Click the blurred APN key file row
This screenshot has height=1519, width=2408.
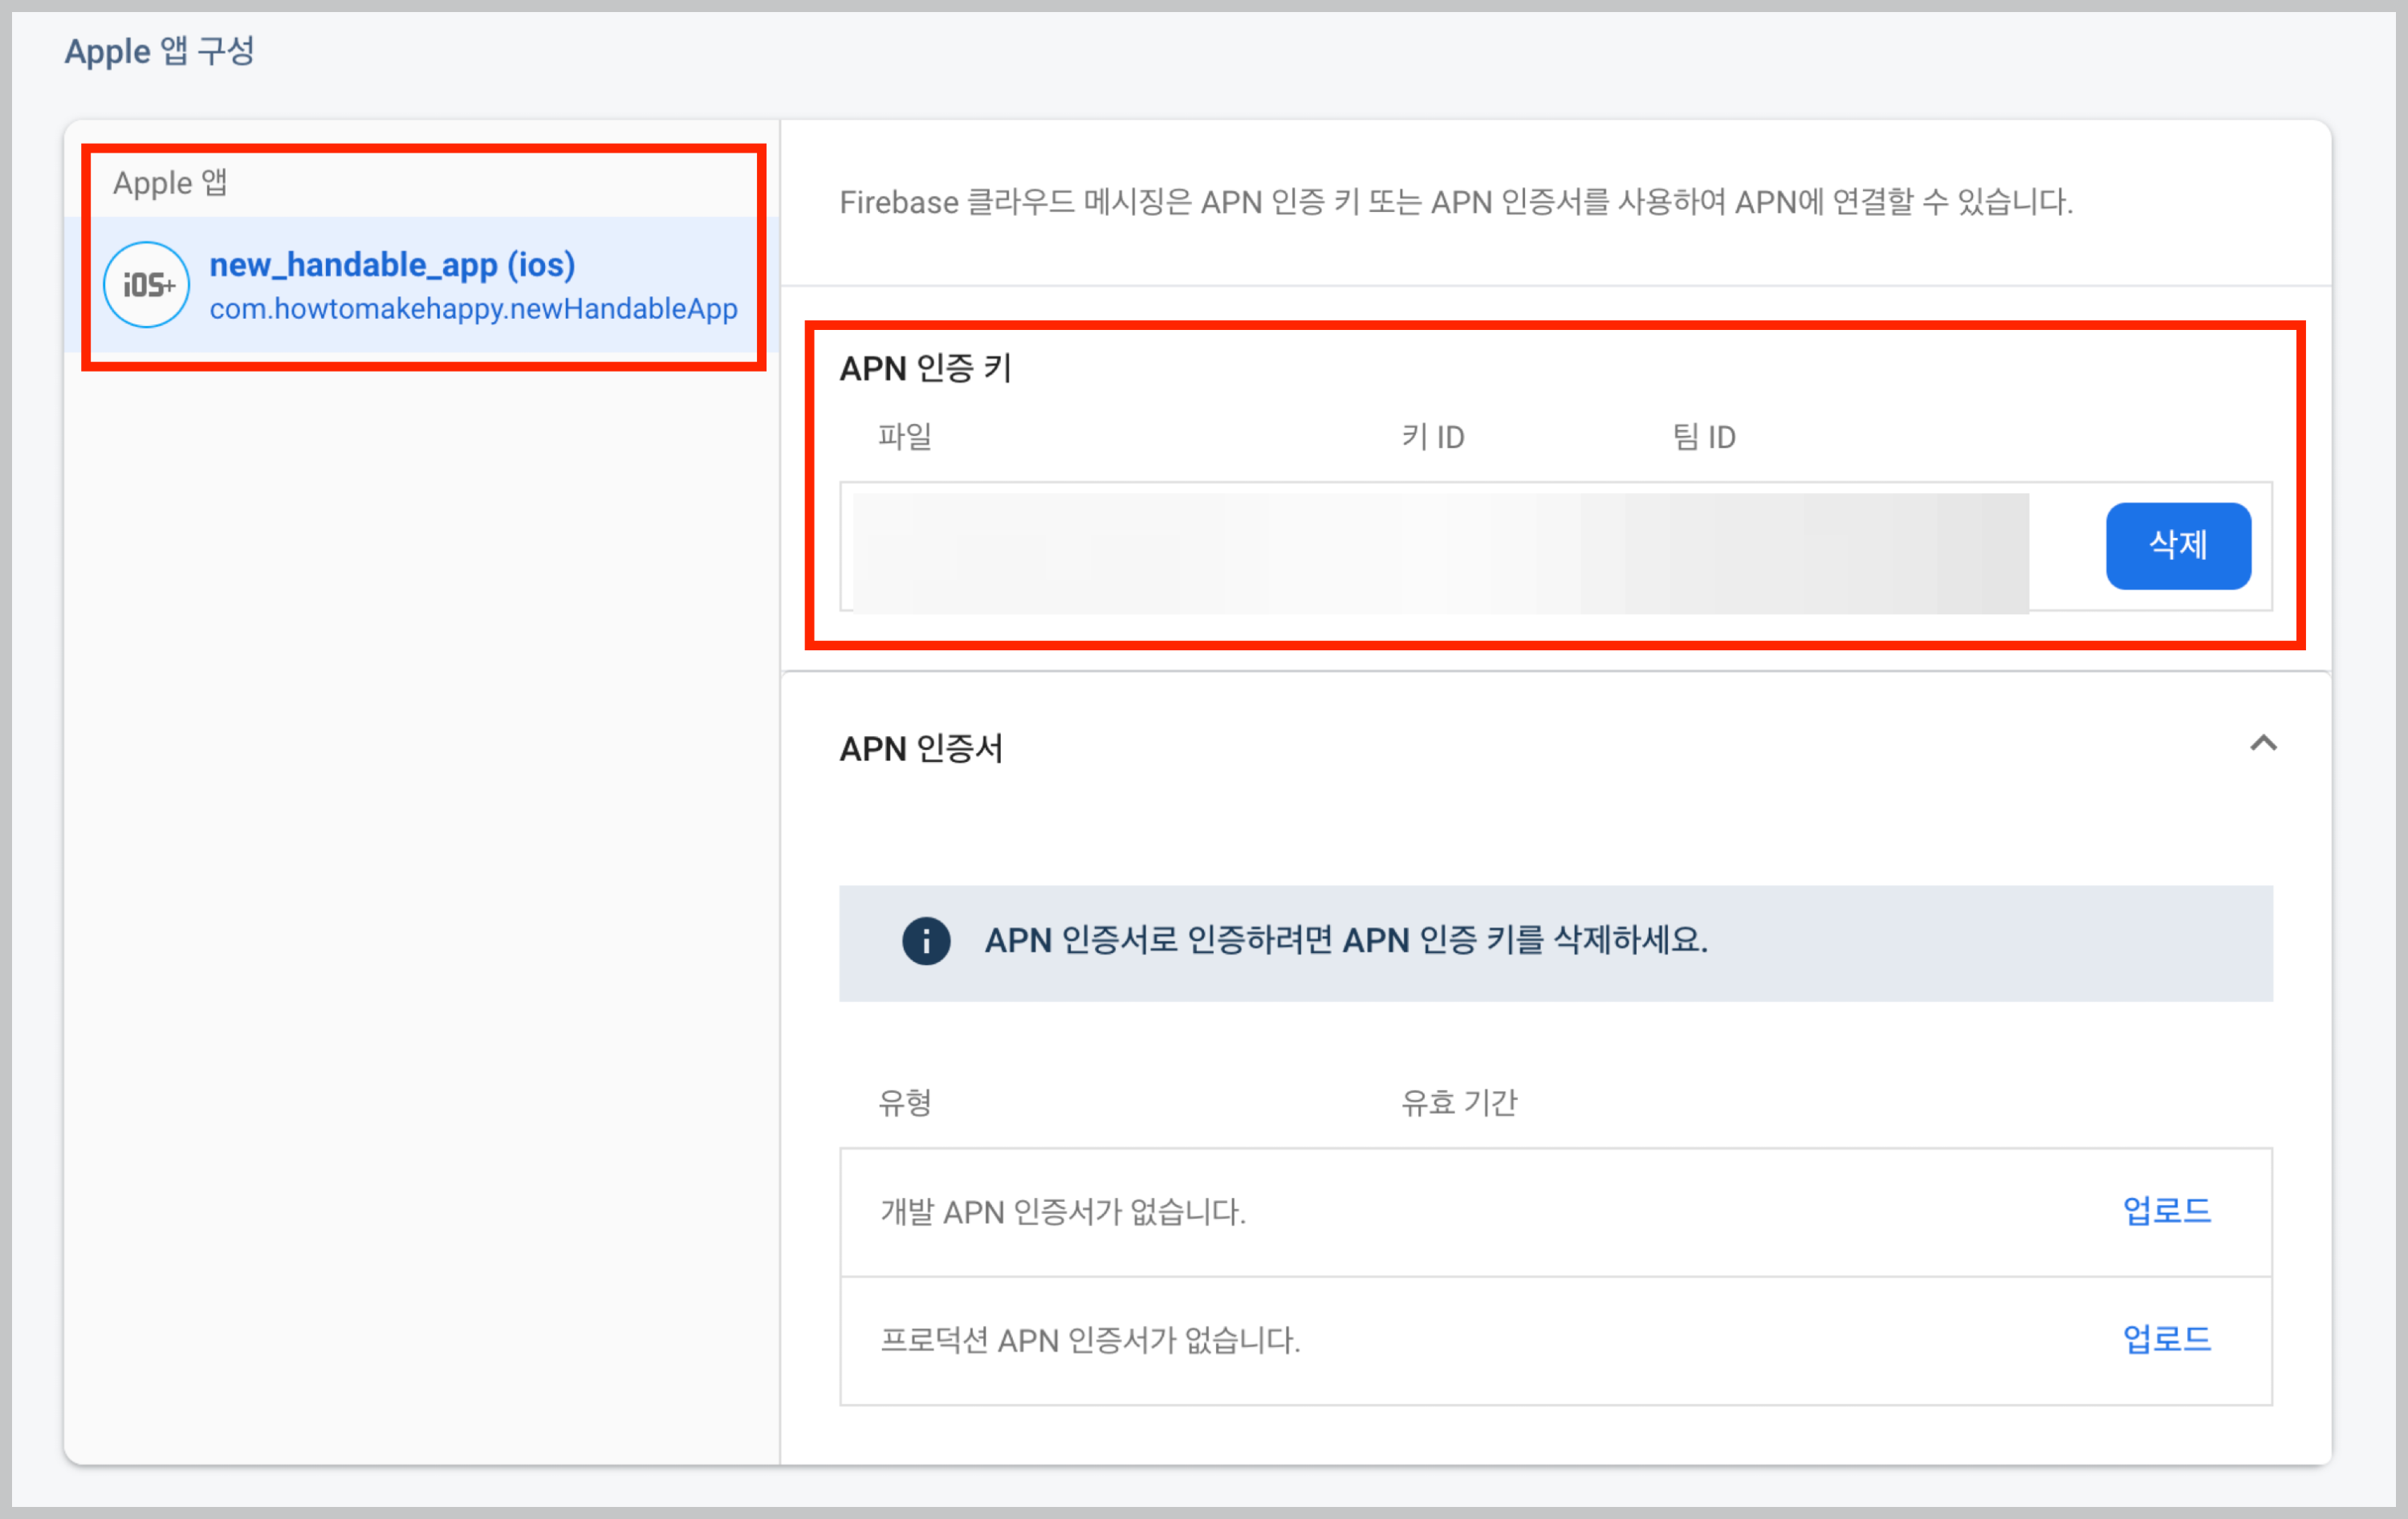coord(1440,551)
